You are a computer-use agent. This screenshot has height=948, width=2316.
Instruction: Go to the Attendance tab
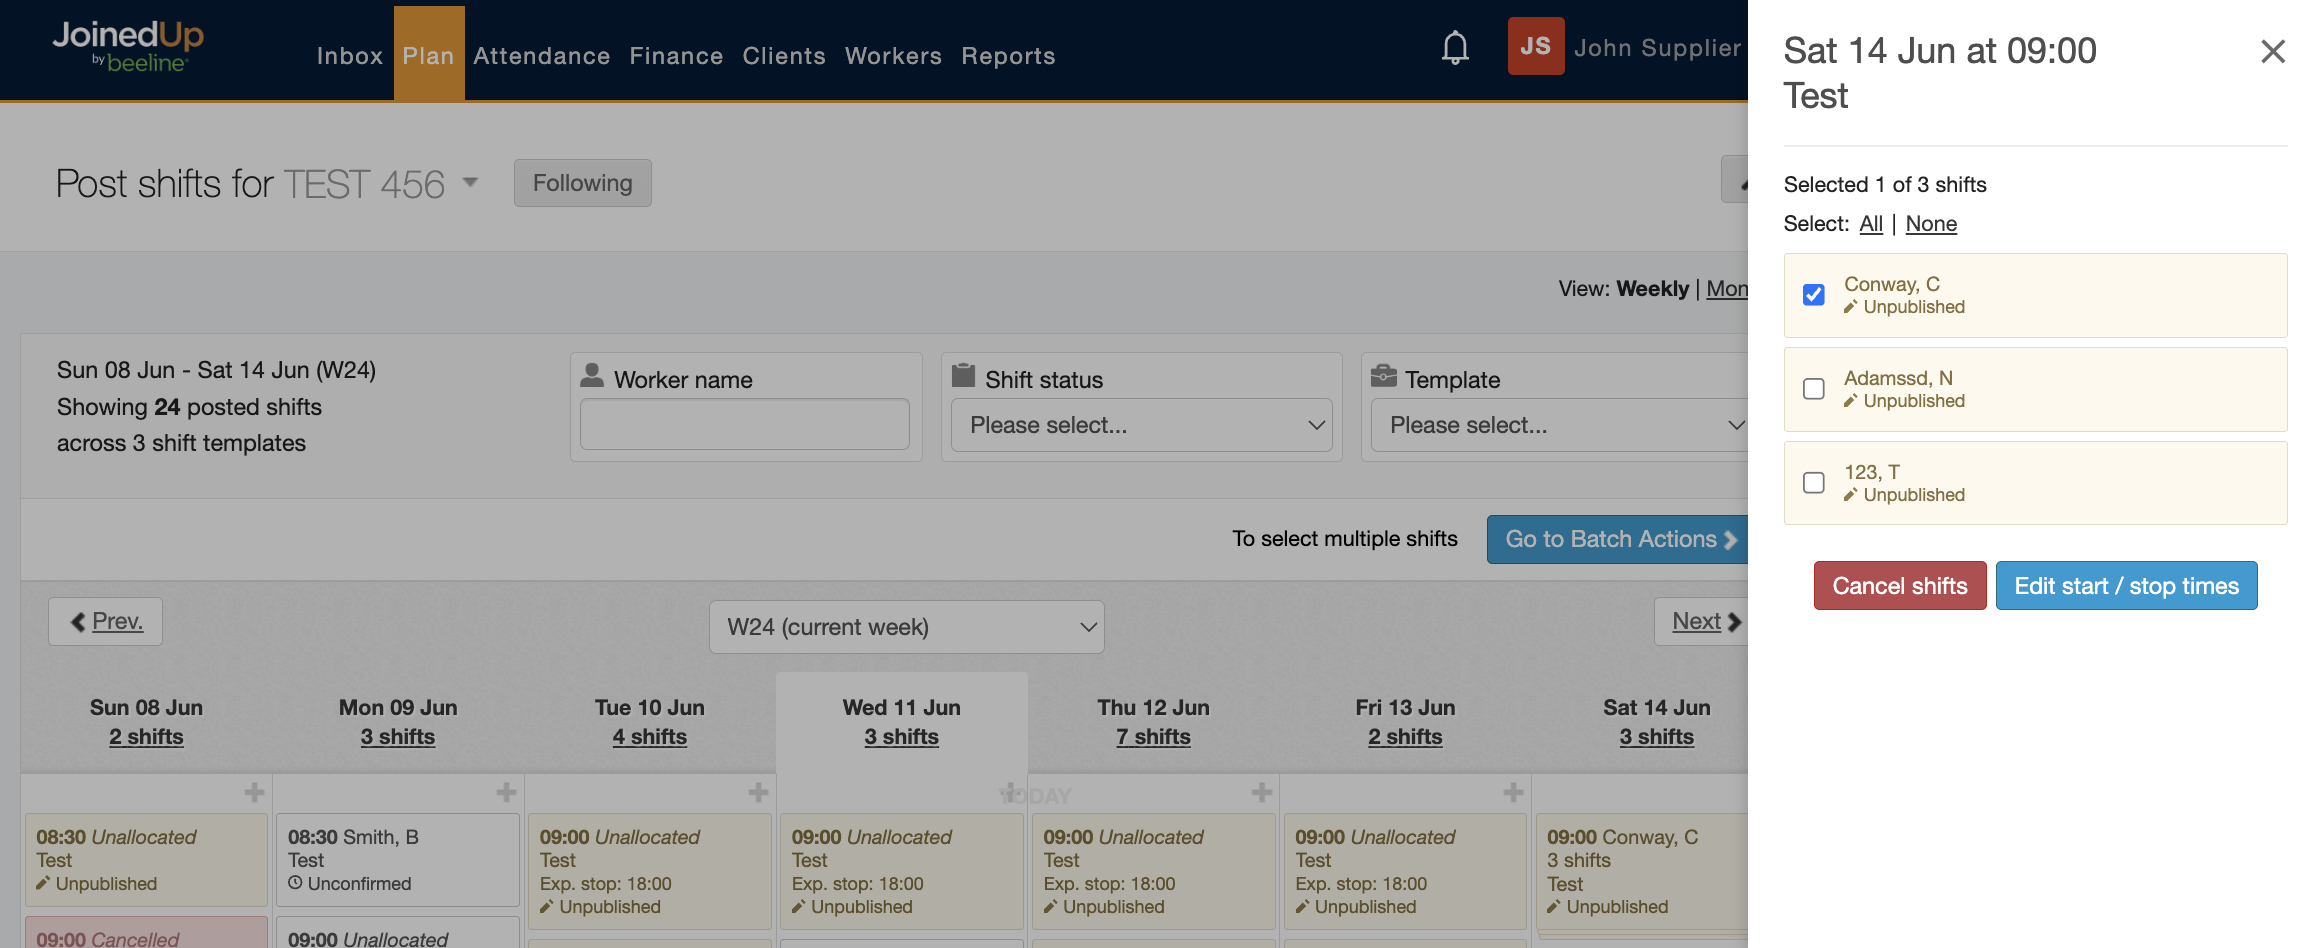541,56
